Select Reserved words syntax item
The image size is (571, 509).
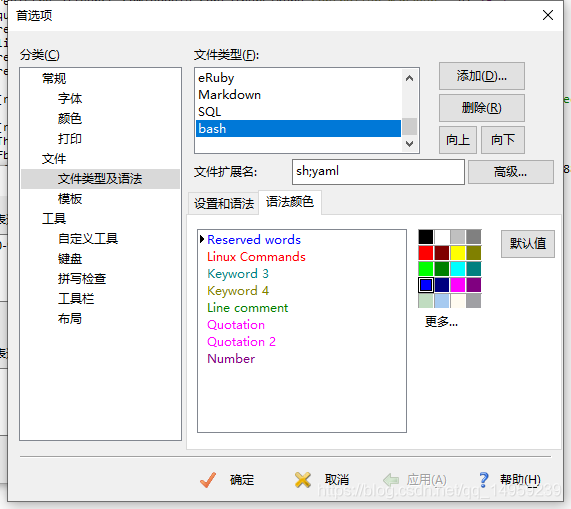254,240
